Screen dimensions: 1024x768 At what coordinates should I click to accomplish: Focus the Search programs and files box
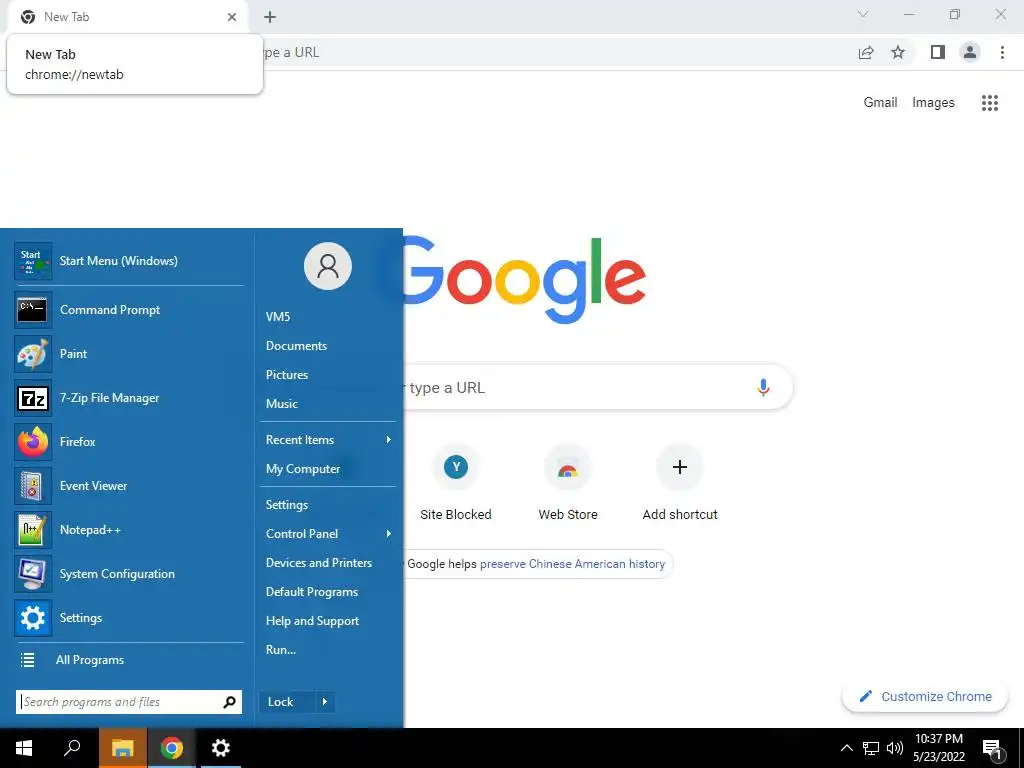coord(129,702)
